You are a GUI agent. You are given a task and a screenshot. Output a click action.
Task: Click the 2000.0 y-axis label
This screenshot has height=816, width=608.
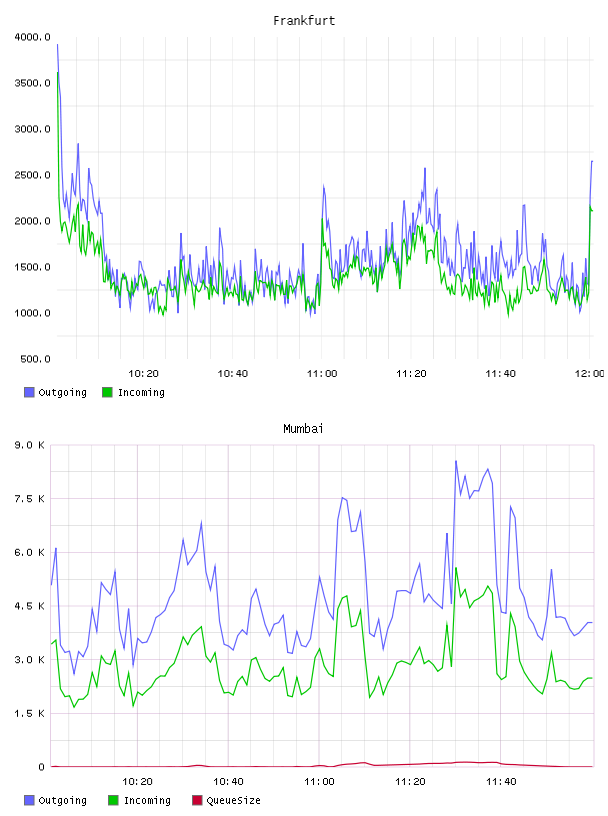point(32,221)
